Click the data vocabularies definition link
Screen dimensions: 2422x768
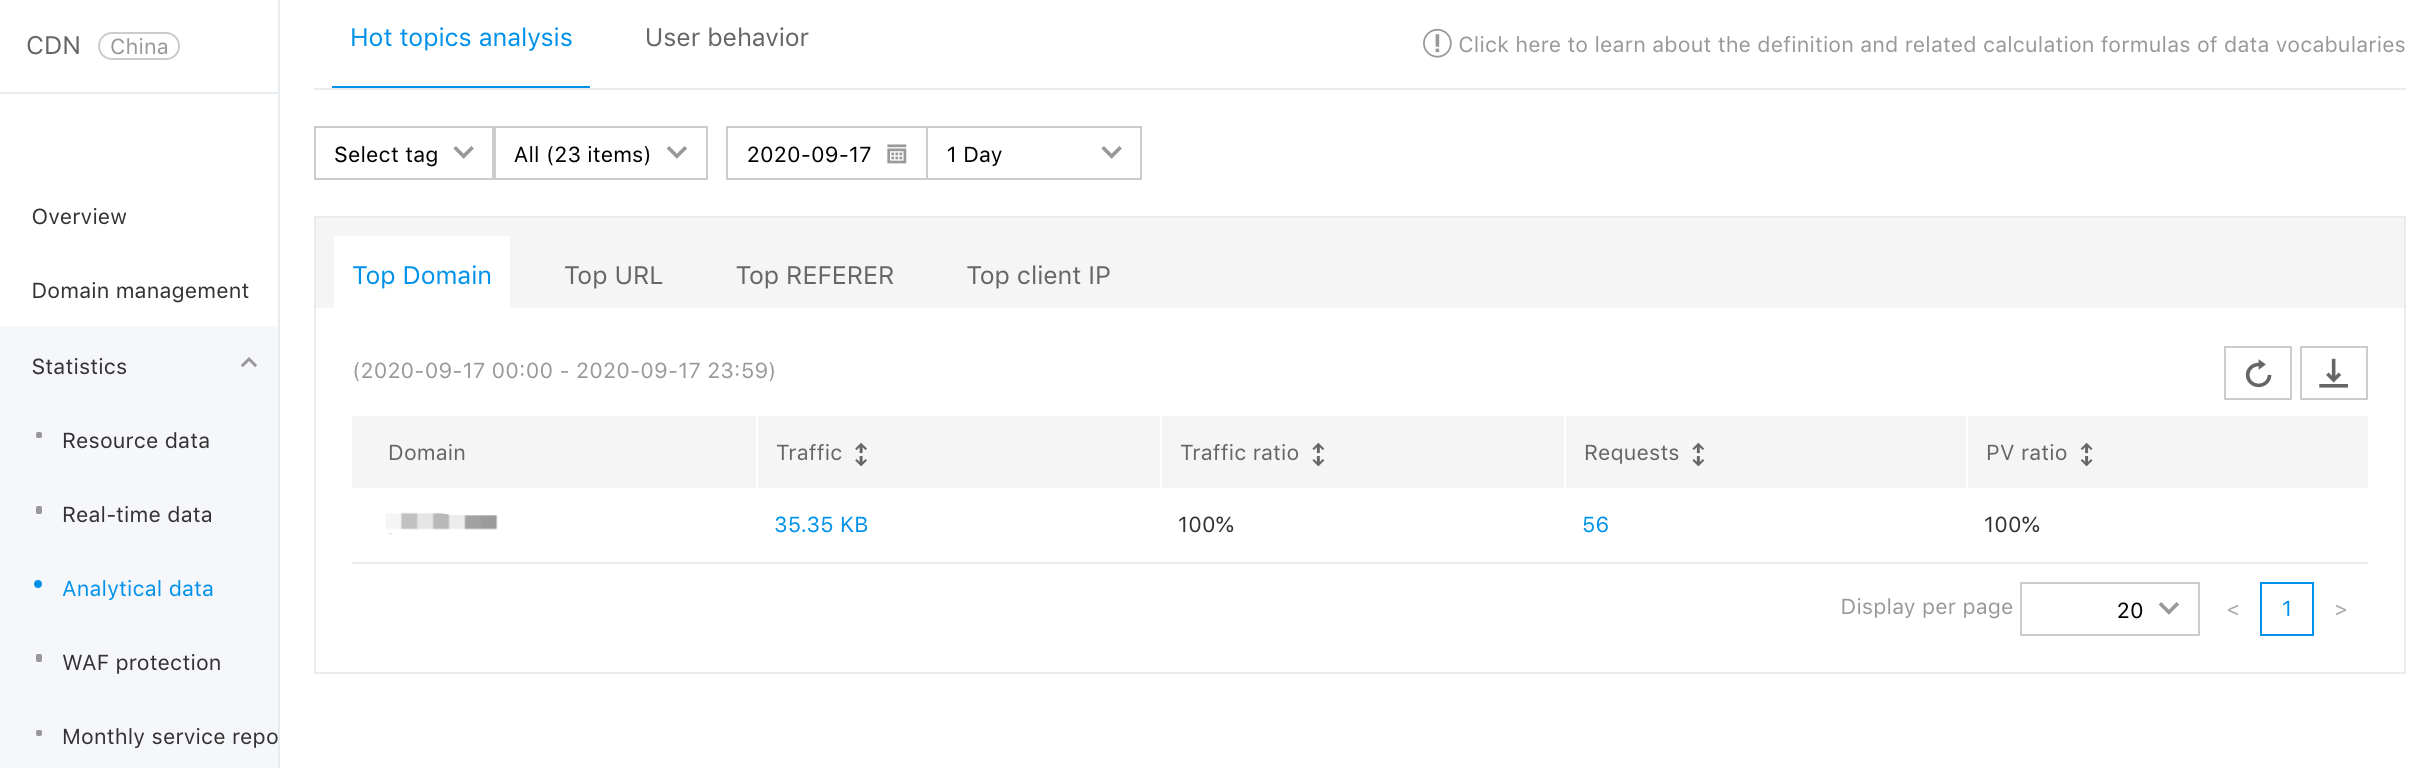click(x=1931, y=45)
